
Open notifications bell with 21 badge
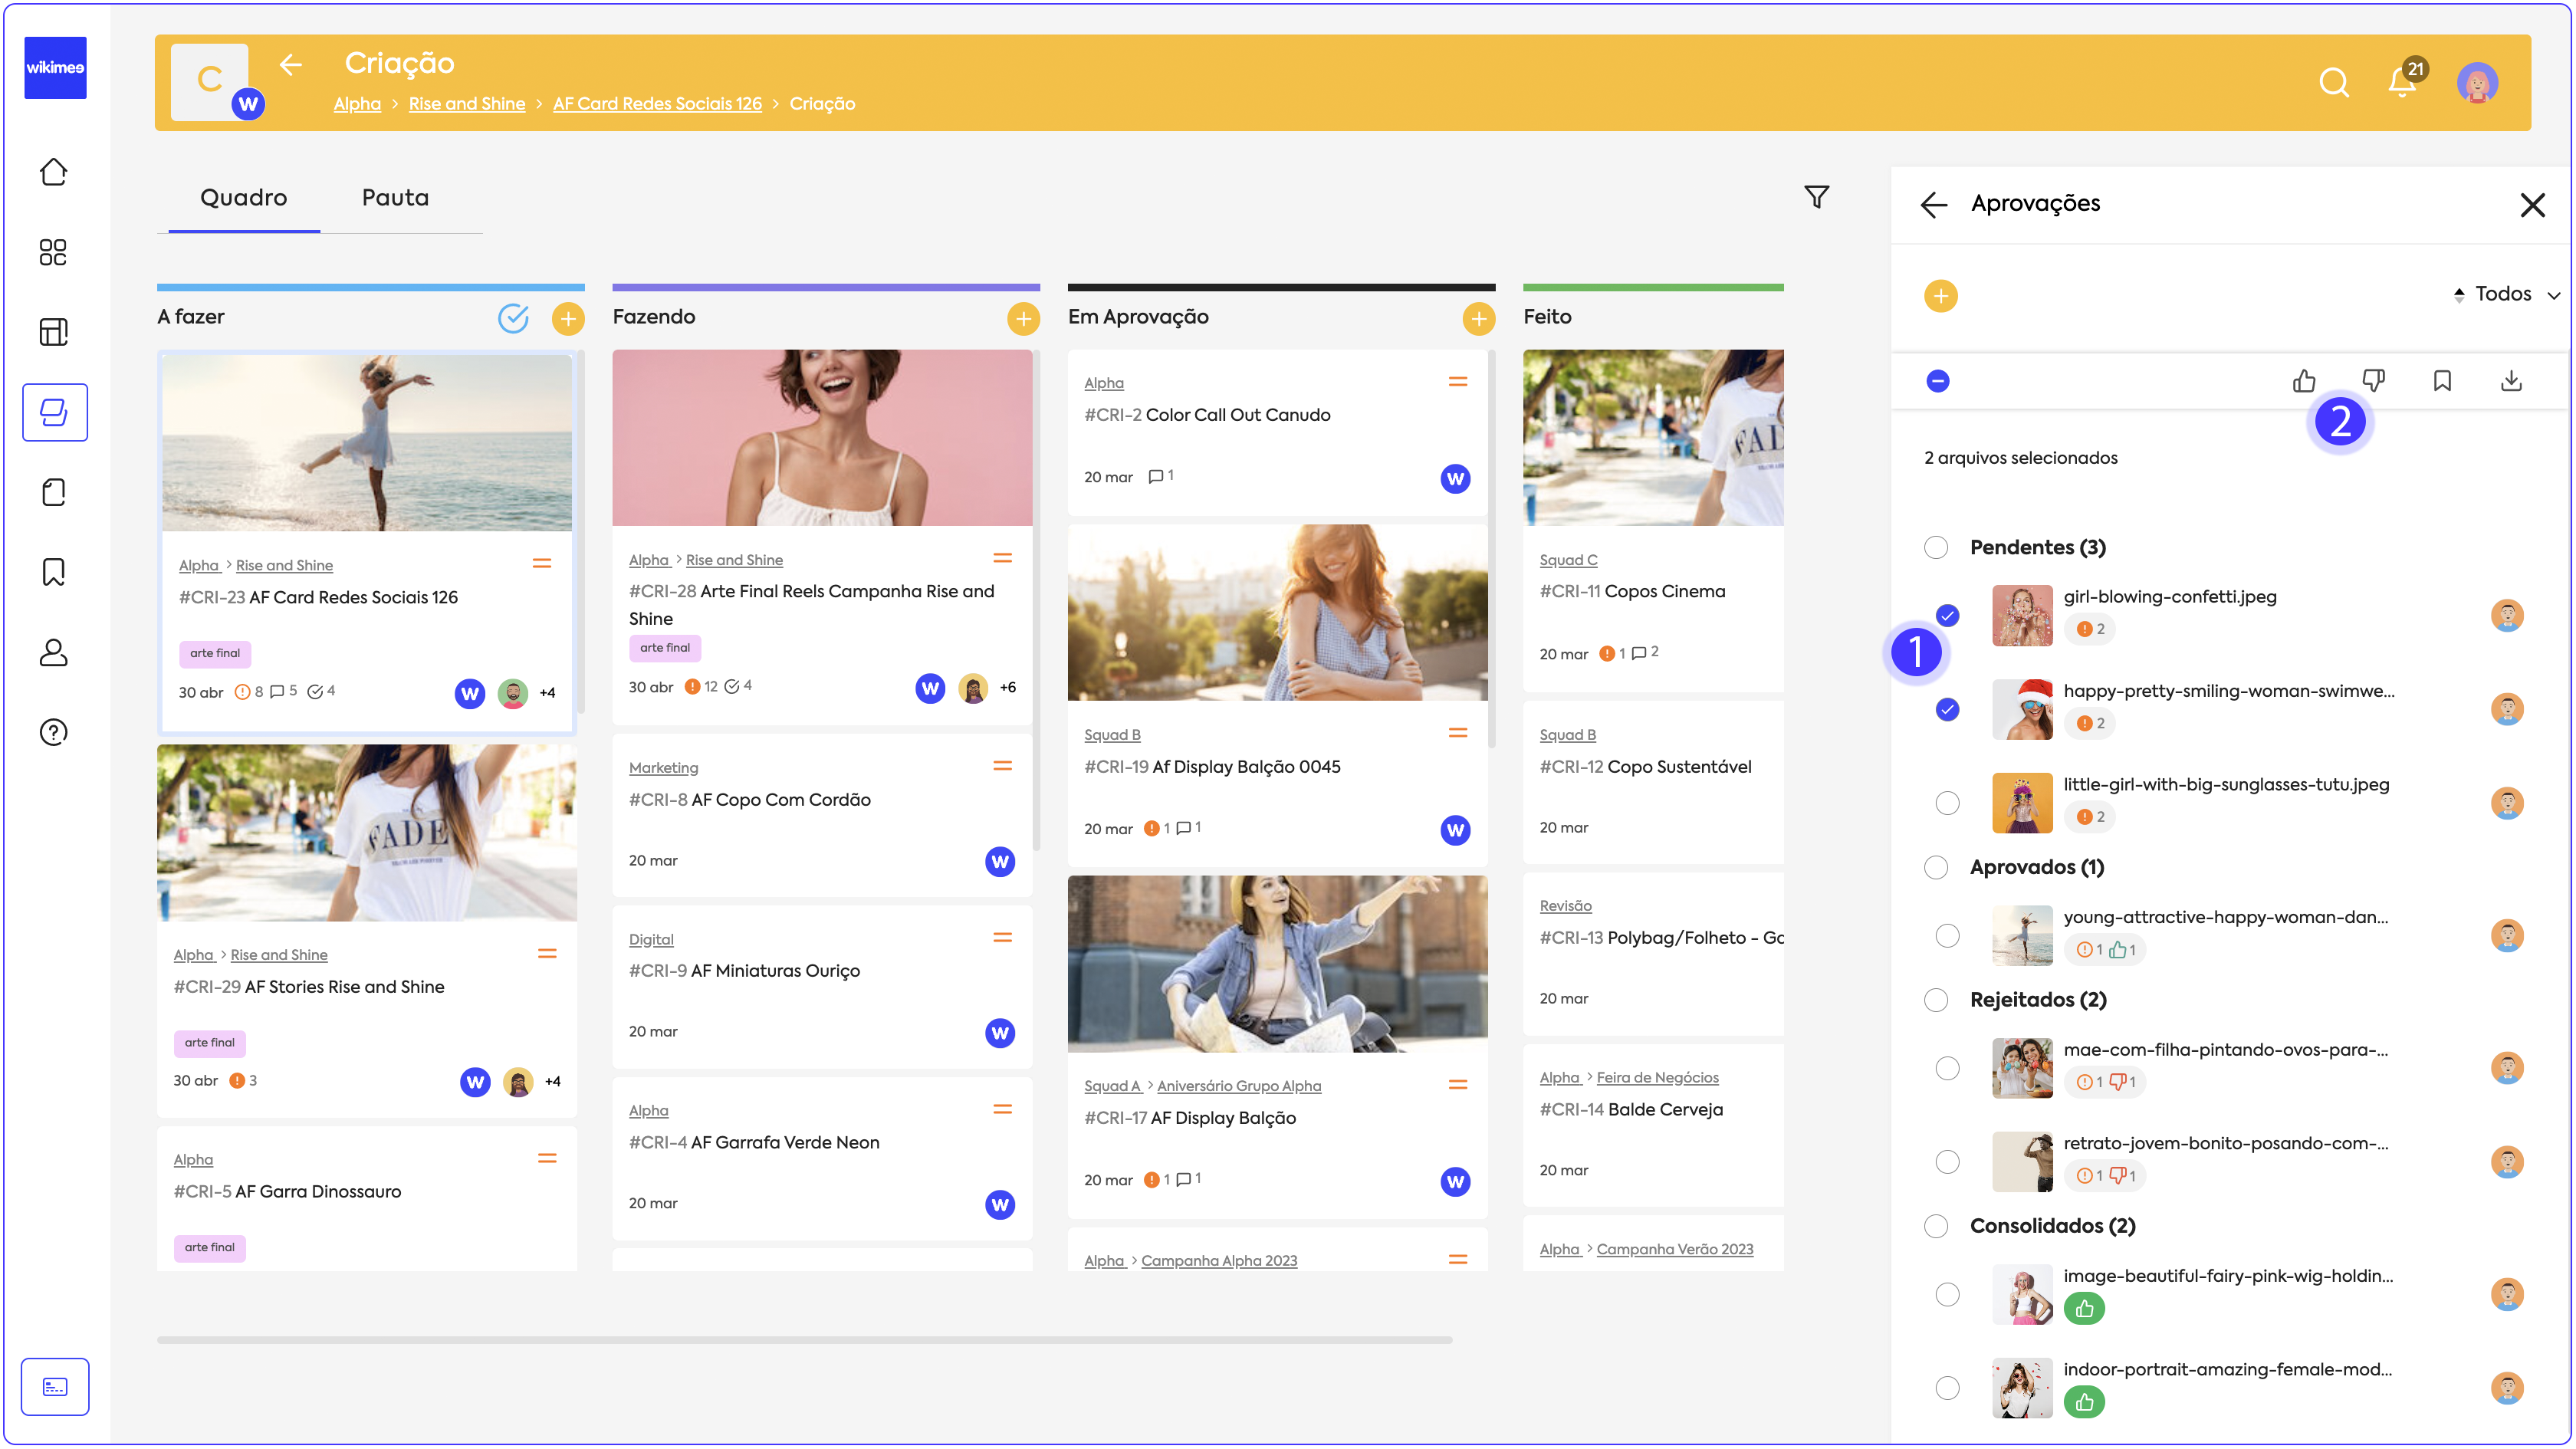click(2402, 82)
